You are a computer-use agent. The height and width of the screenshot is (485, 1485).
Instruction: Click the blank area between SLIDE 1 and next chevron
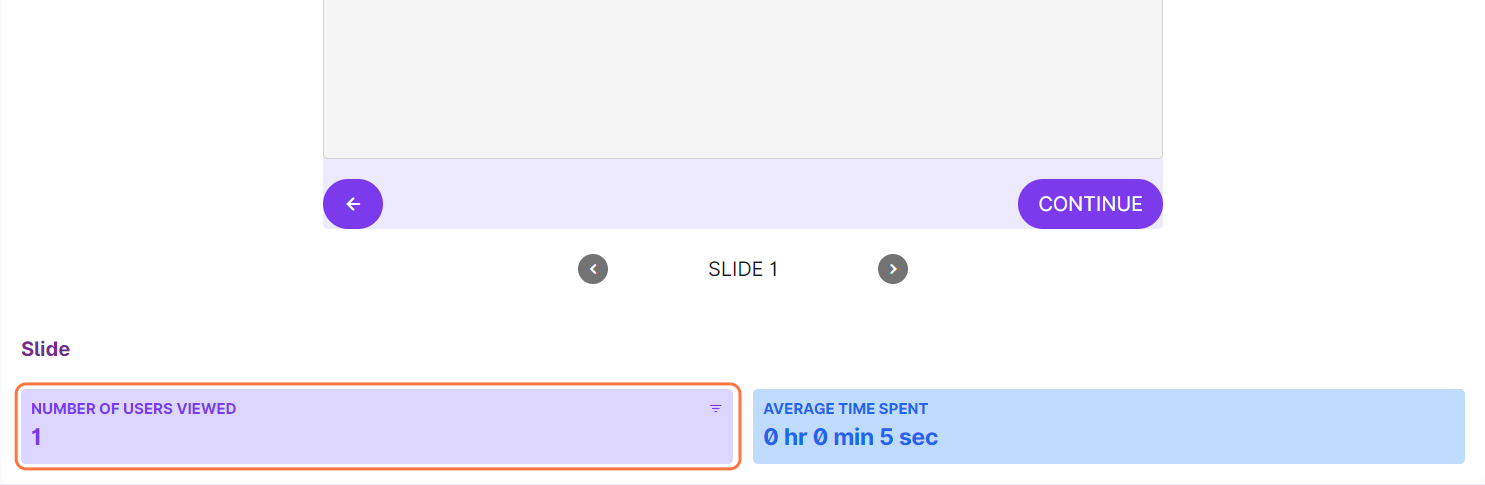[828, 269]
